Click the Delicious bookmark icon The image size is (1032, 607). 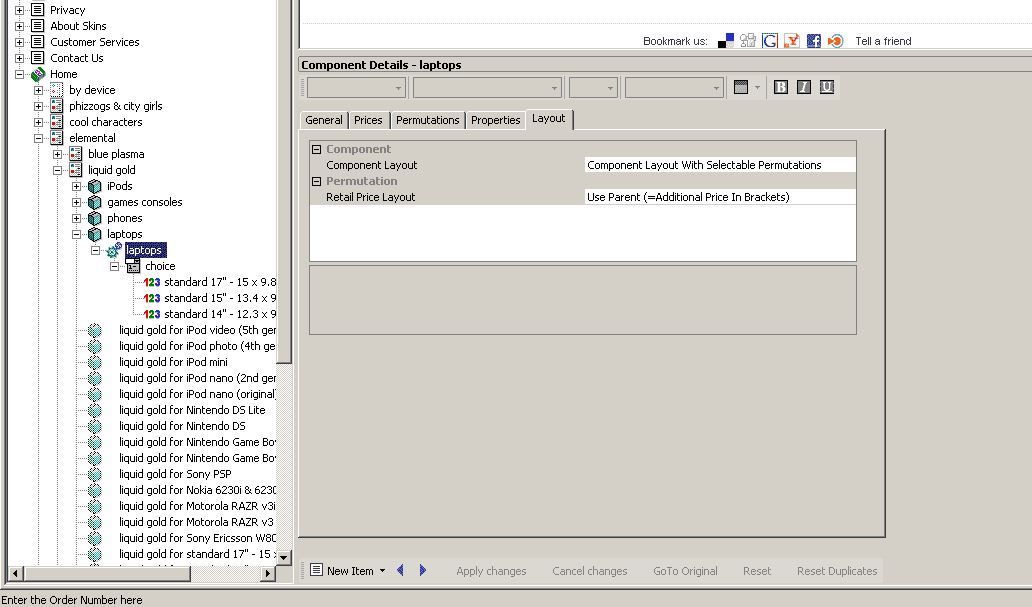(x=726, y=41)
